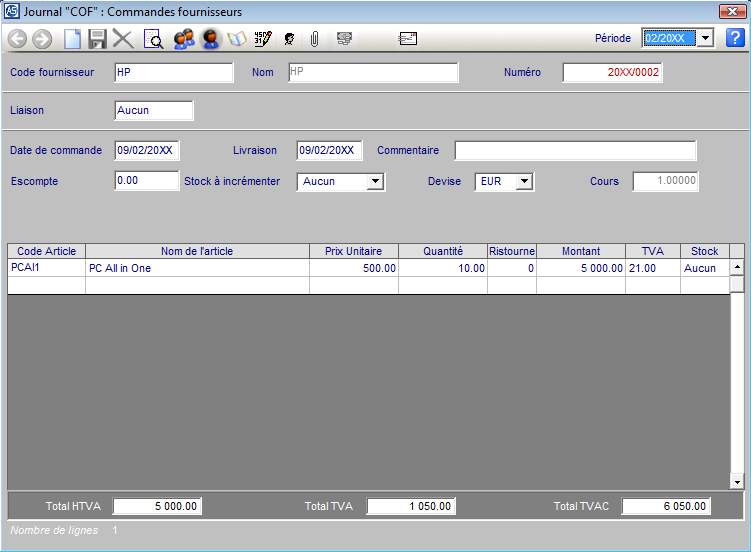Click the Commentaire text field
Screen dimensions: 751x552
coord(575,150)
